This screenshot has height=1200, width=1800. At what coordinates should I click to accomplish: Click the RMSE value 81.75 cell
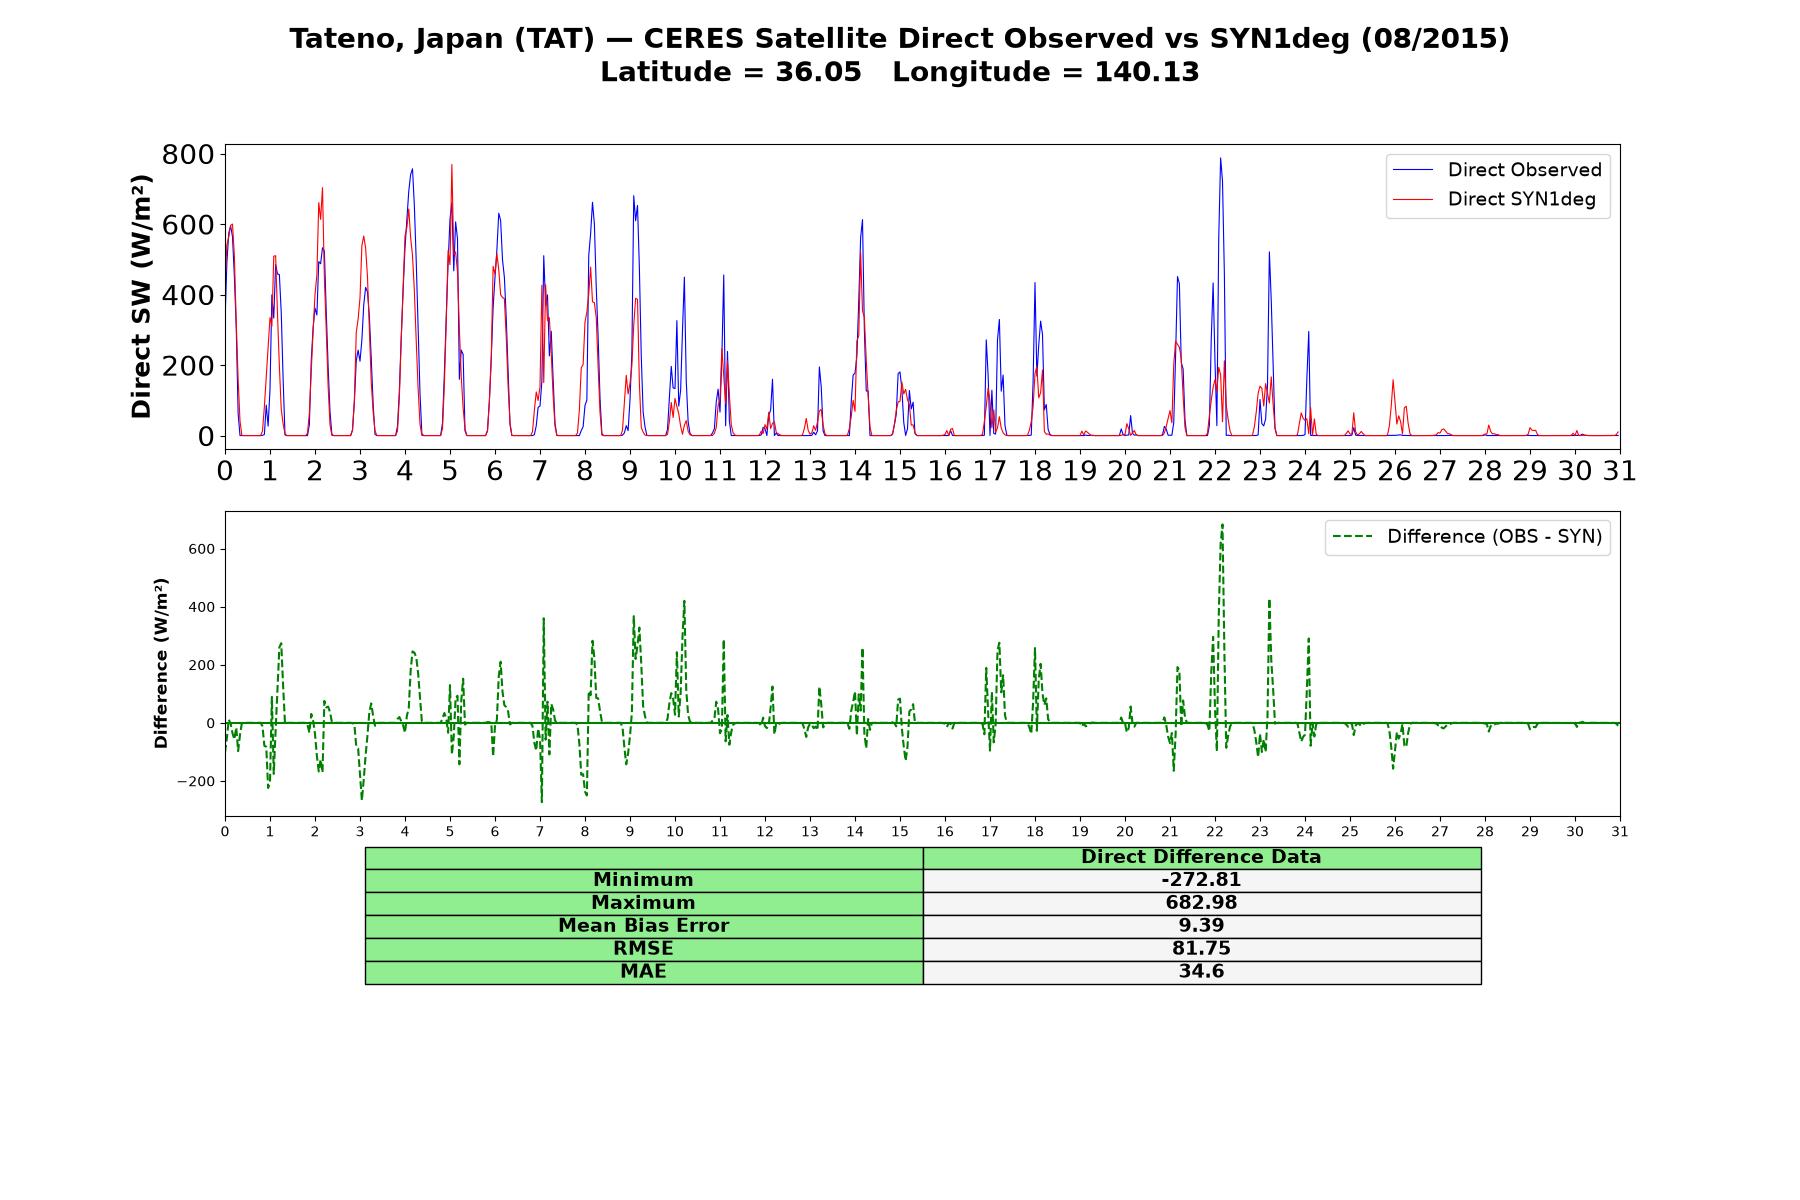pos(1201,949)
